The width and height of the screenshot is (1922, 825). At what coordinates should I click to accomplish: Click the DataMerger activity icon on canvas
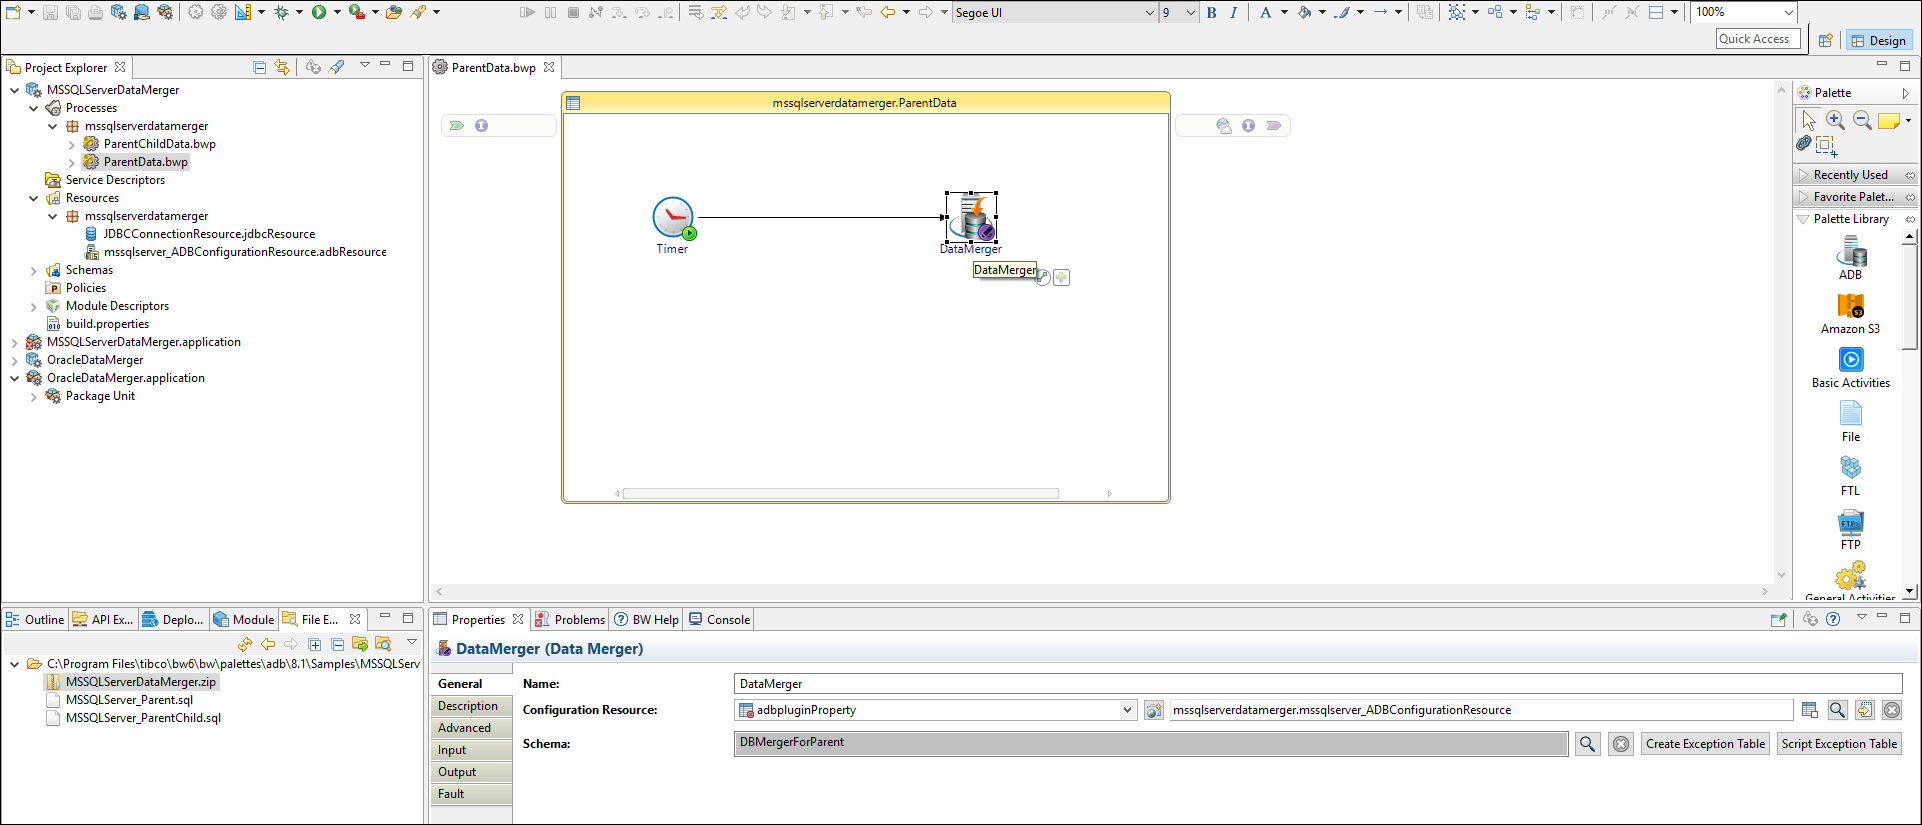pyautogui.click(x=971, y=217)
